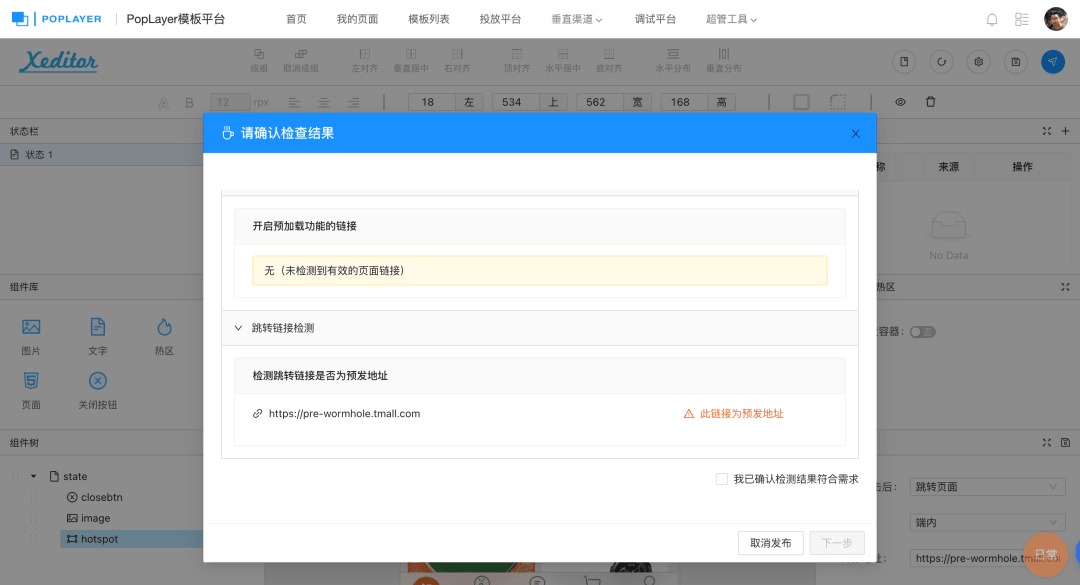Select the 文字 component

pos(98,336)
